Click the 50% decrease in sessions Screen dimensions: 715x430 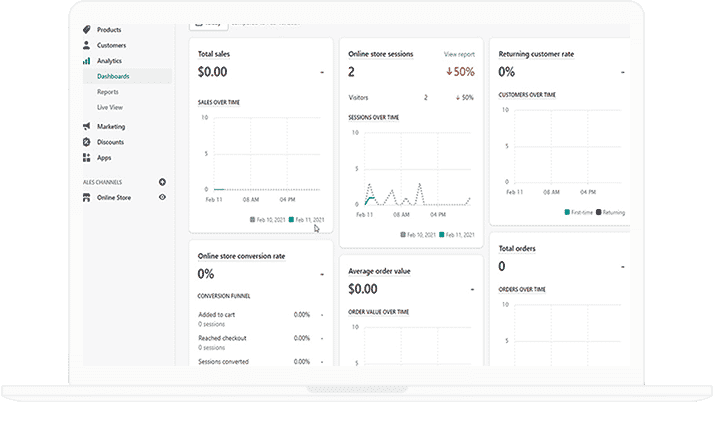coord(460,72)
